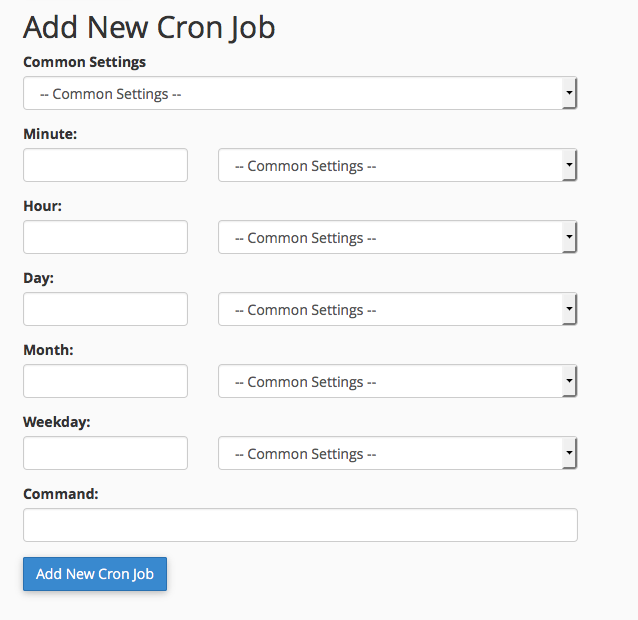Screen dimensions: 638x620
Task: Open the Month common settings dropdown
Action: [398, 381]
